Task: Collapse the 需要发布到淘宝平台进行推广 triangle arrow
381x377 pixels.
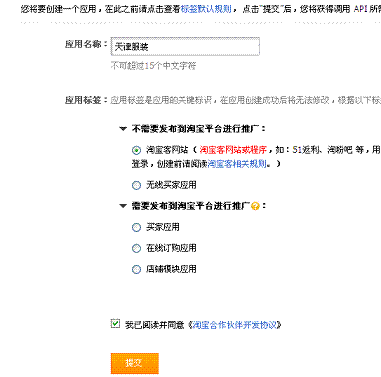Action: pos(123,206)
